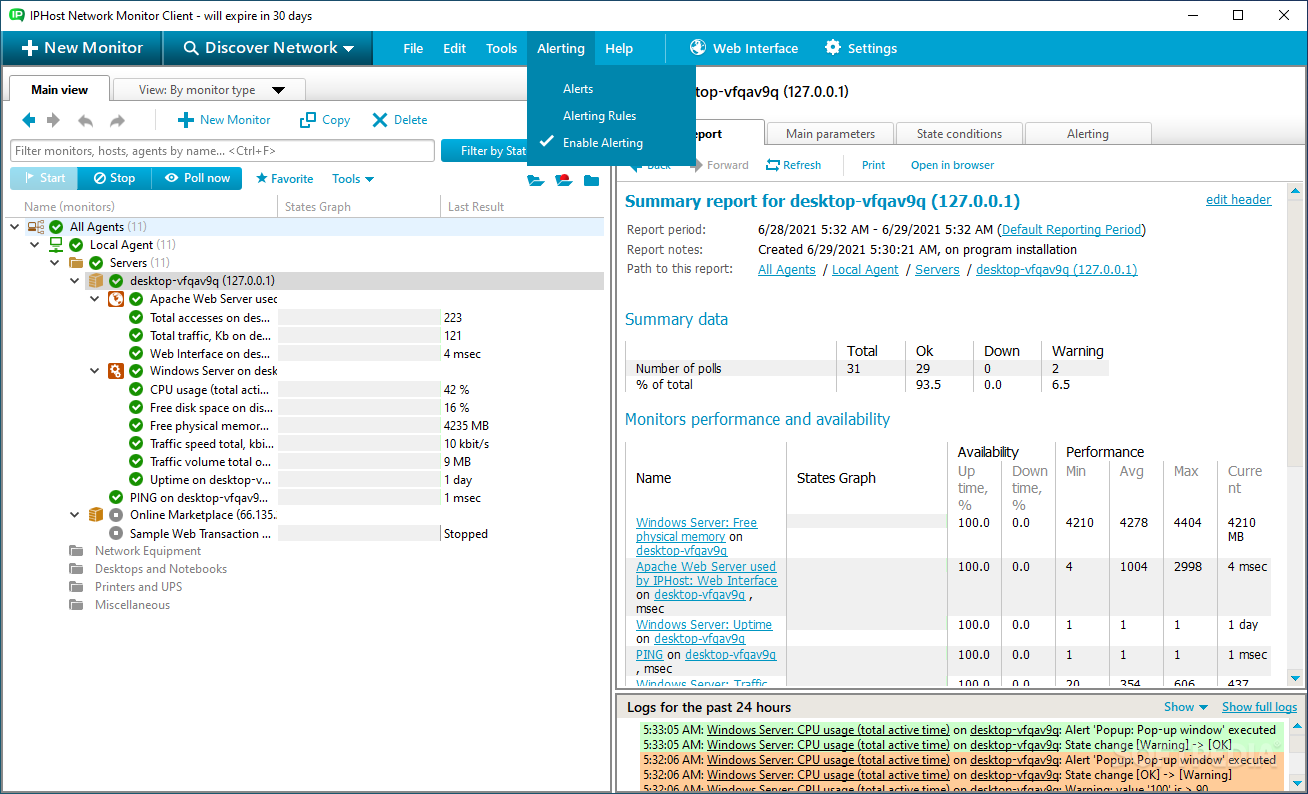
Task: Select Alerts from Alerting menu
Action: pyautogui.click(x=578, y=89)
